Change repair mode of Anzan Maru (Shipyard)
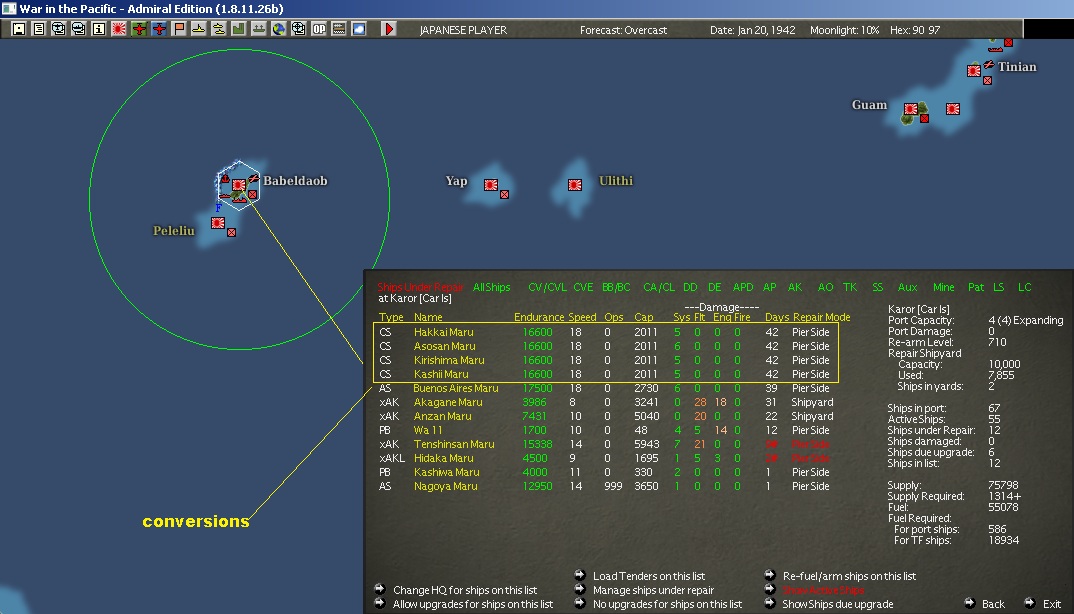1074x614 pixels. point(812,417)
